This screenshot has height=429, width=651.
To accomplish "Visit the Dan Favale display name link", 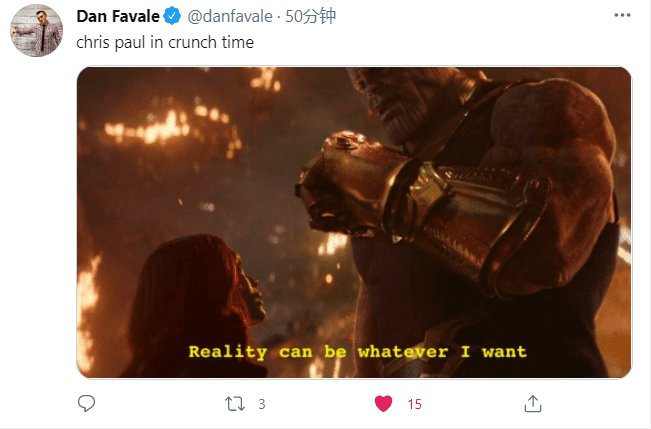I will click(118, 17).
